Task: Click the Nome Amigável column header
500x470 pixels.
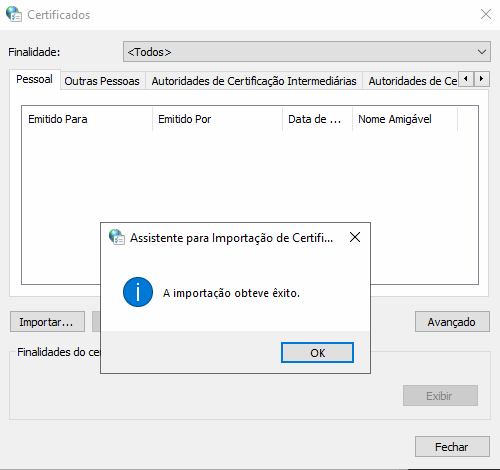Action: coord(405,119)
